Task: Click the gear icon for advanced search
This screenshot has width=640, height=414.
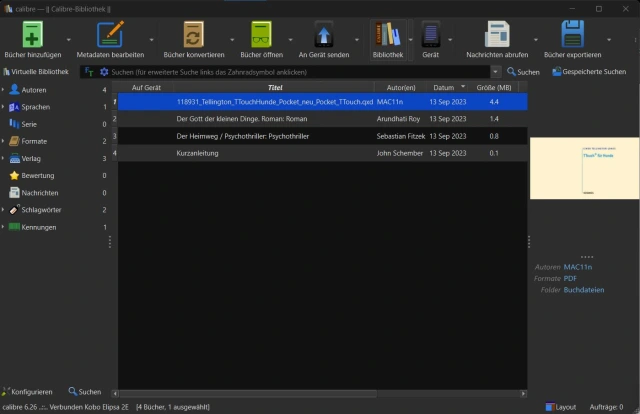Action: (x=103, y=72)
